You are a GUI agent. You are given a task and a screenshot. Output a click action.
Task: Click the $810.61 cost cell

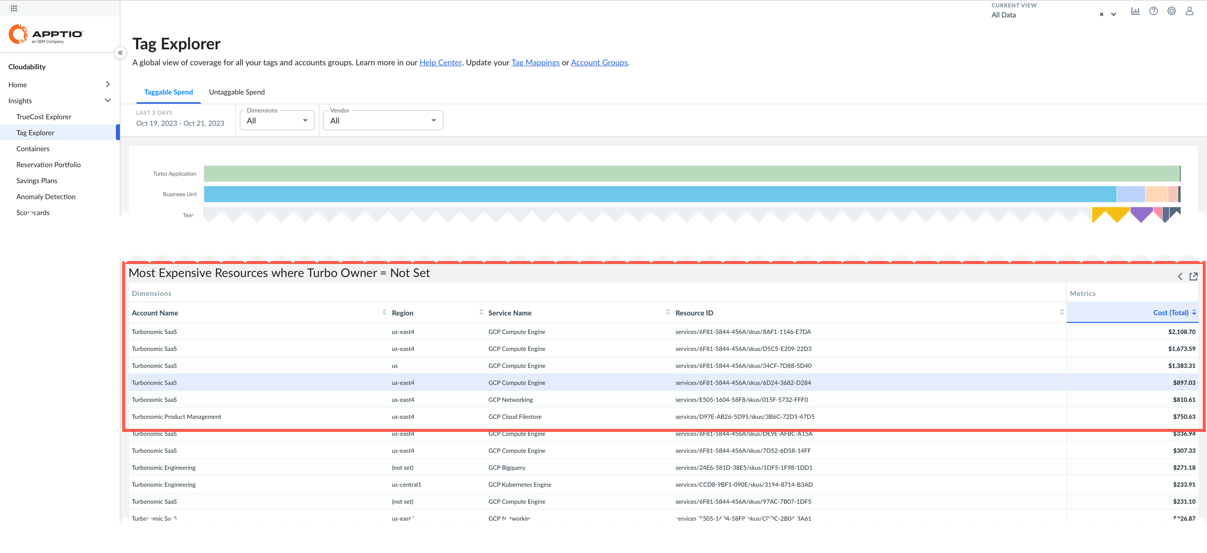pos(1184,399)
